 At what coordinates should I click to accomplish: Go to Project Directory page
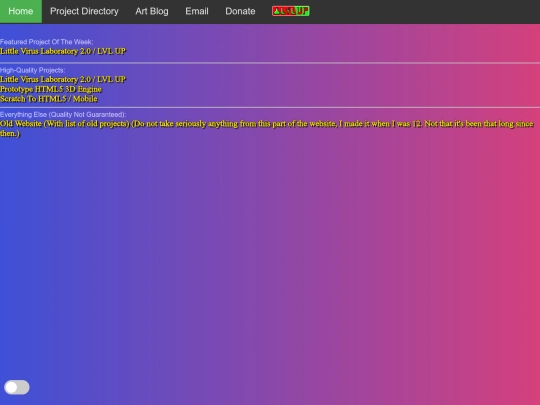[x=84, y=11]
